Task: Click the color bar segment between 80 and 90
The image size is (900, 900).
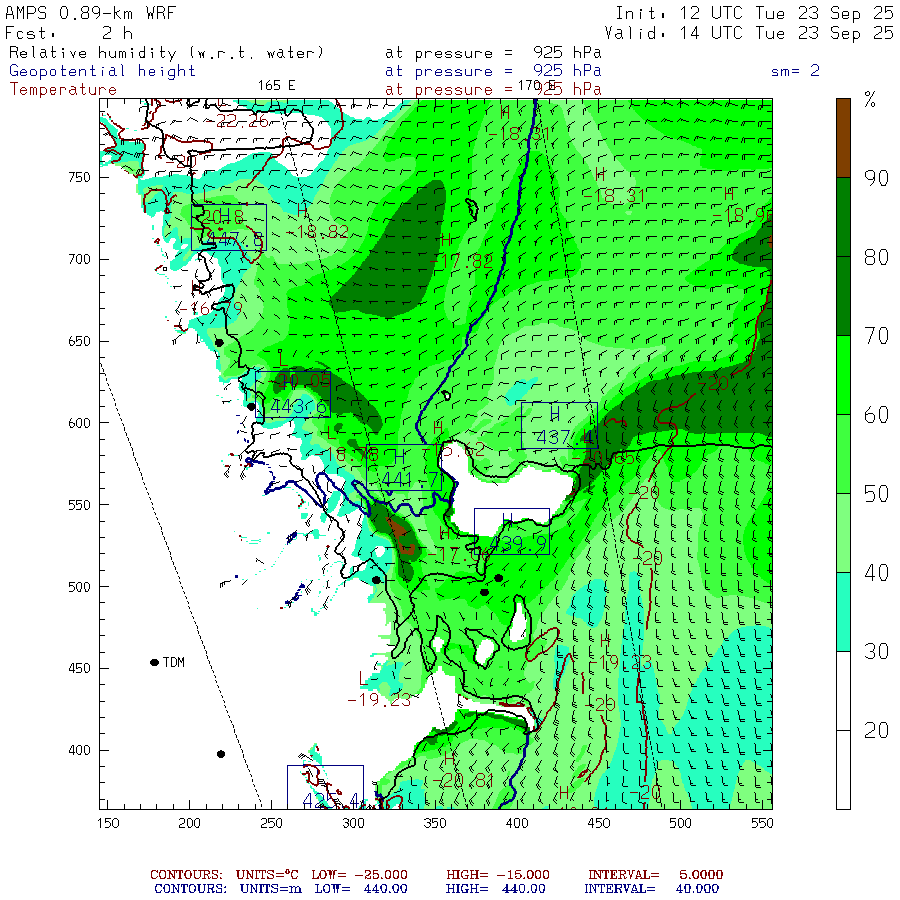Action: click(x=843, y=217)
